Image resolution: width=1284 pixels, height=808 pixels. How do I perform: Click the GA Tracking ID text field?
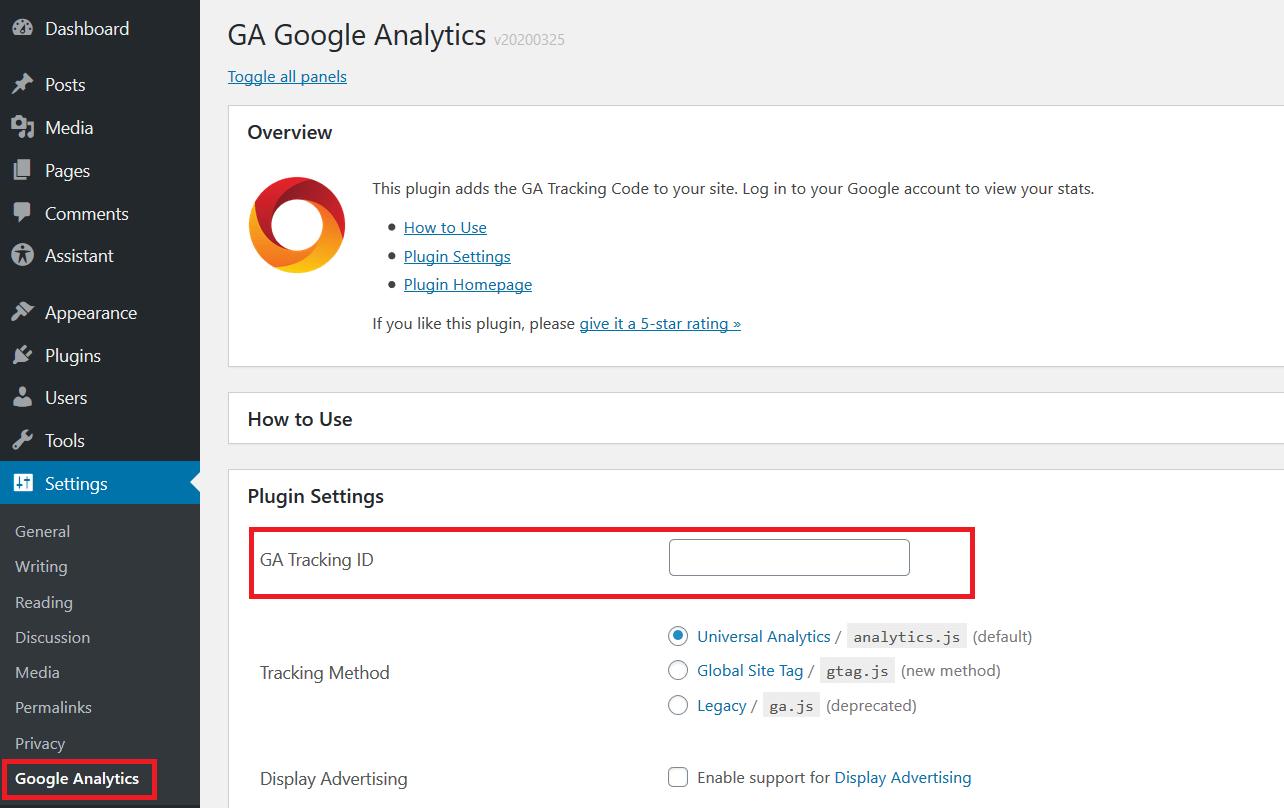pyautogui.click(x=789, y=558)
